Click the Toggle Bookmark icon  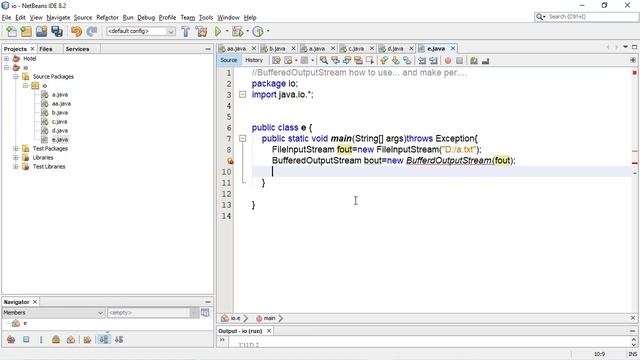click(407, 60)
